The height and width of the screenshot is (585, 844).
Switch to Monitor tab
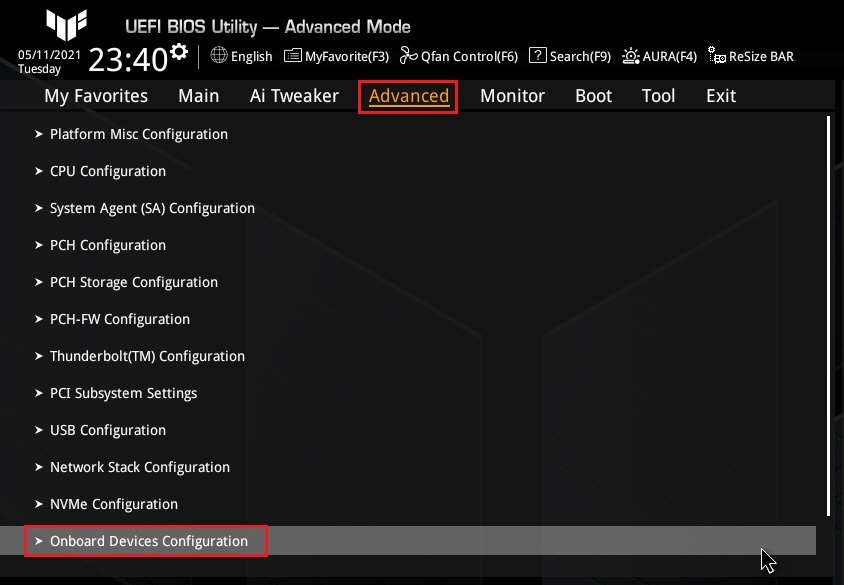click(512, 96)
